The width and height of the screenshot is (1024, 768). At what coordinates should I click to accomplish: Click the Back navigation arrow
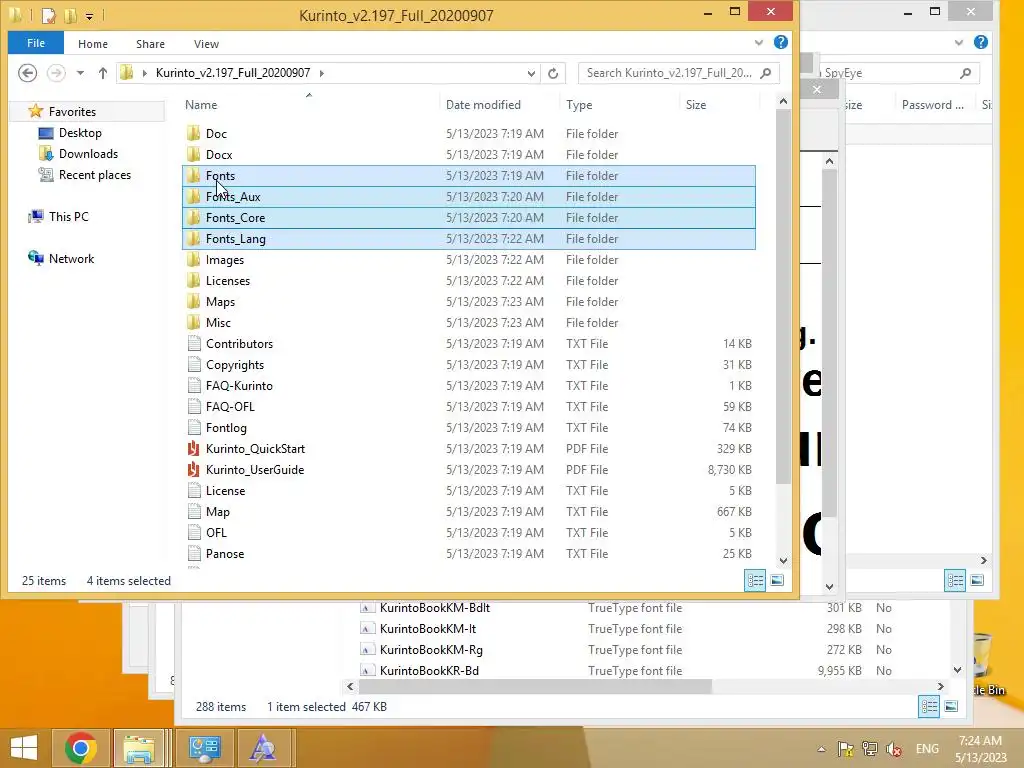27,72
